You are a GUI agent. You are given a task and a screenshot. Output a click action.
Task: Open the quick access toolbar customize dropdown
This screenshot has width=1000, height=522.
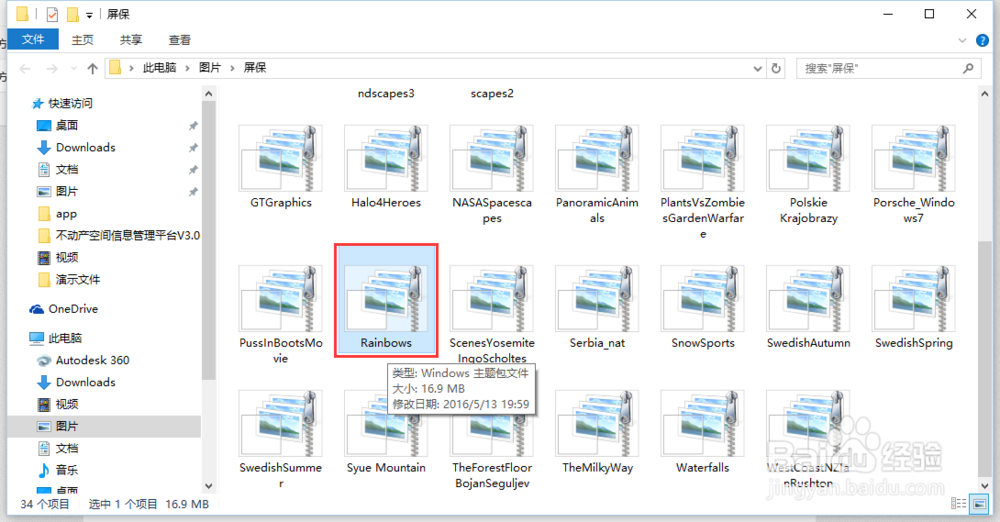[89, 15]
